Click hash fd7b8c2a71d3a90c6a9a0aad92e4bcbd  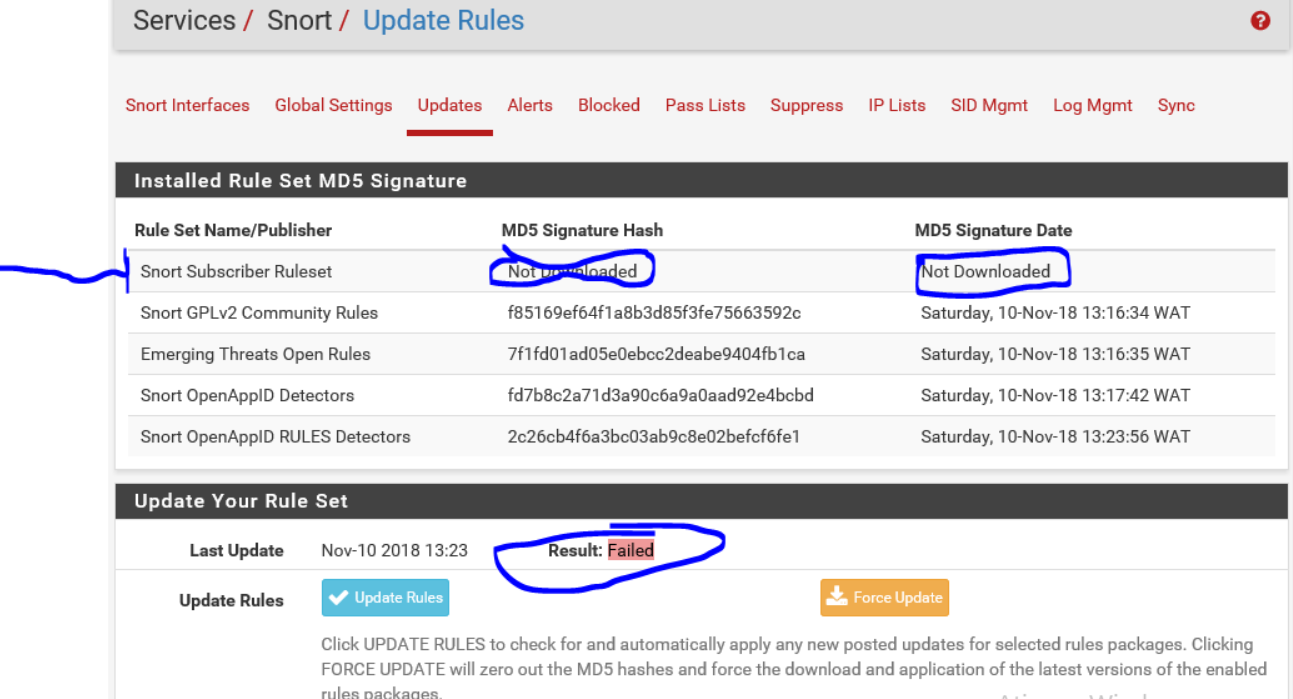(x=660, y=395)
